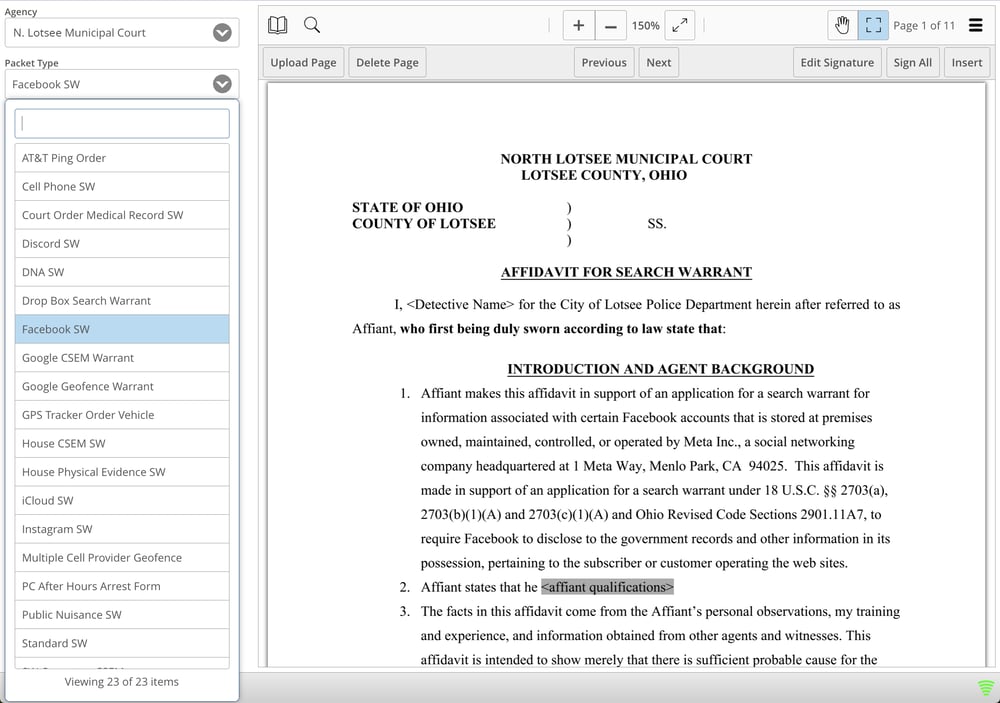This screenshot has height=703, width=1000.
Task: Open the Edit Signature button
Action: pos(837,63)
